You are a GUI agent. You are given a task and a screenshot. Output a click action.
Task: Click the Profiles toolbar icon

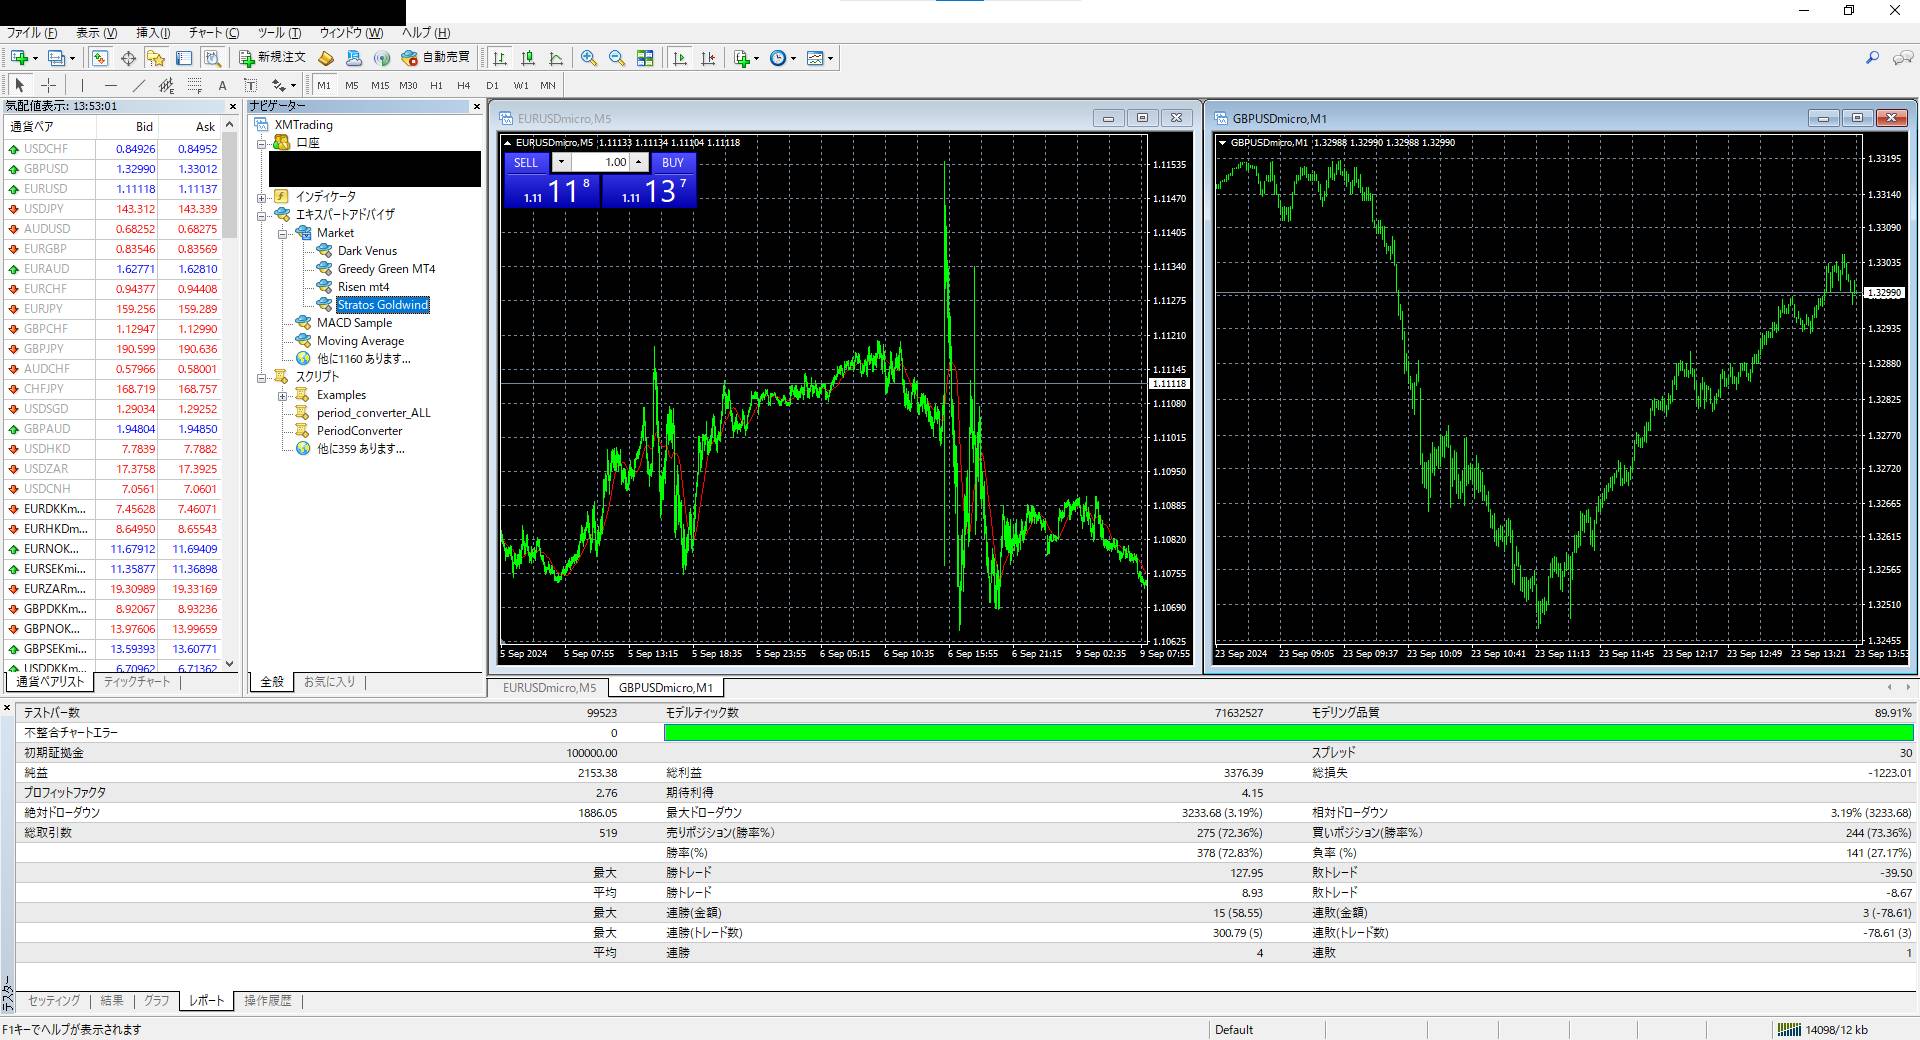[x=57, y=58]
